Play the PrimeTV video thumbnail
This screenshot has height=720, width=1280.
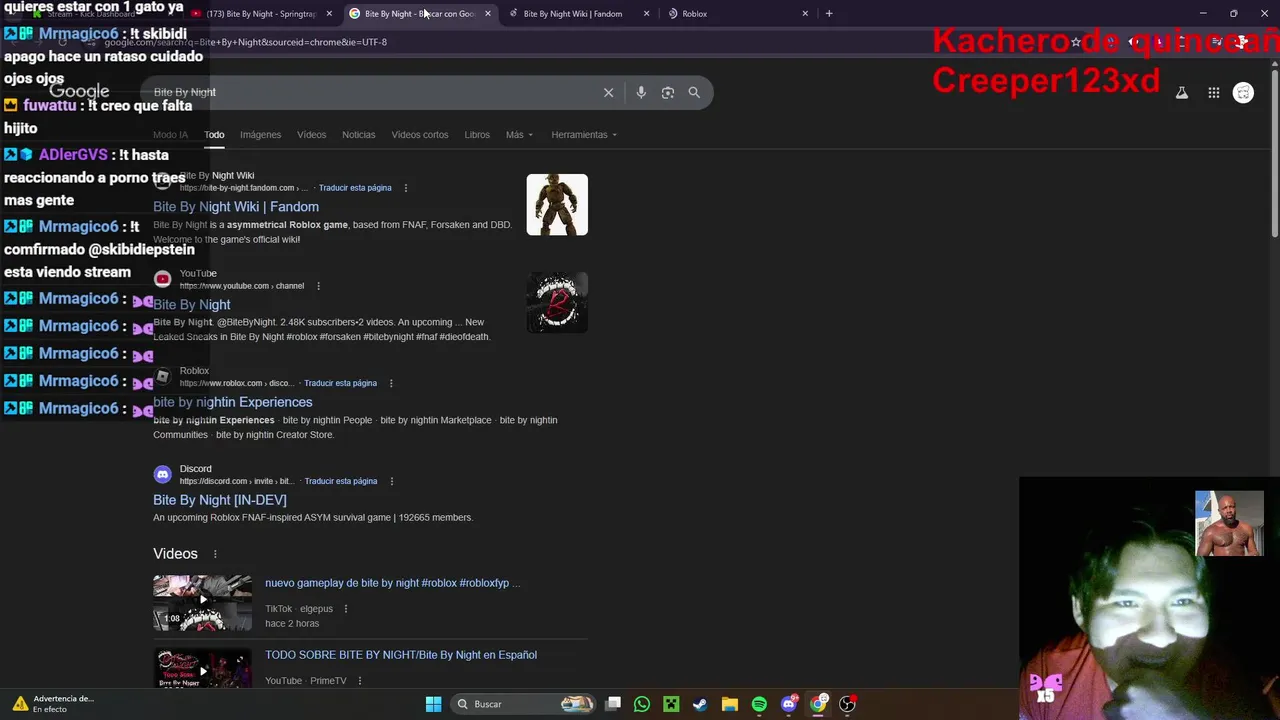[x=203, y=668]
